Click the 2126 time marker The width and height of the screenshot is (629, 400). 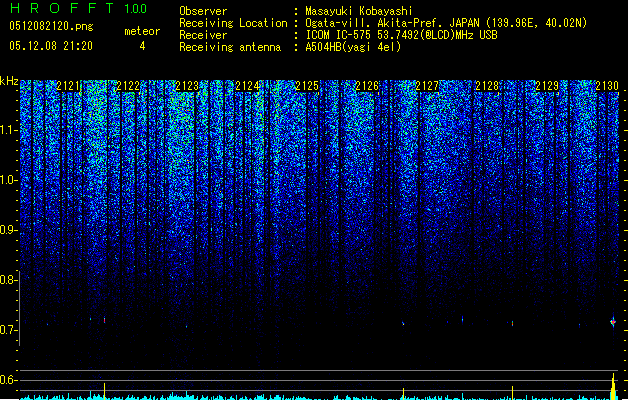click(x=367, y=86)
